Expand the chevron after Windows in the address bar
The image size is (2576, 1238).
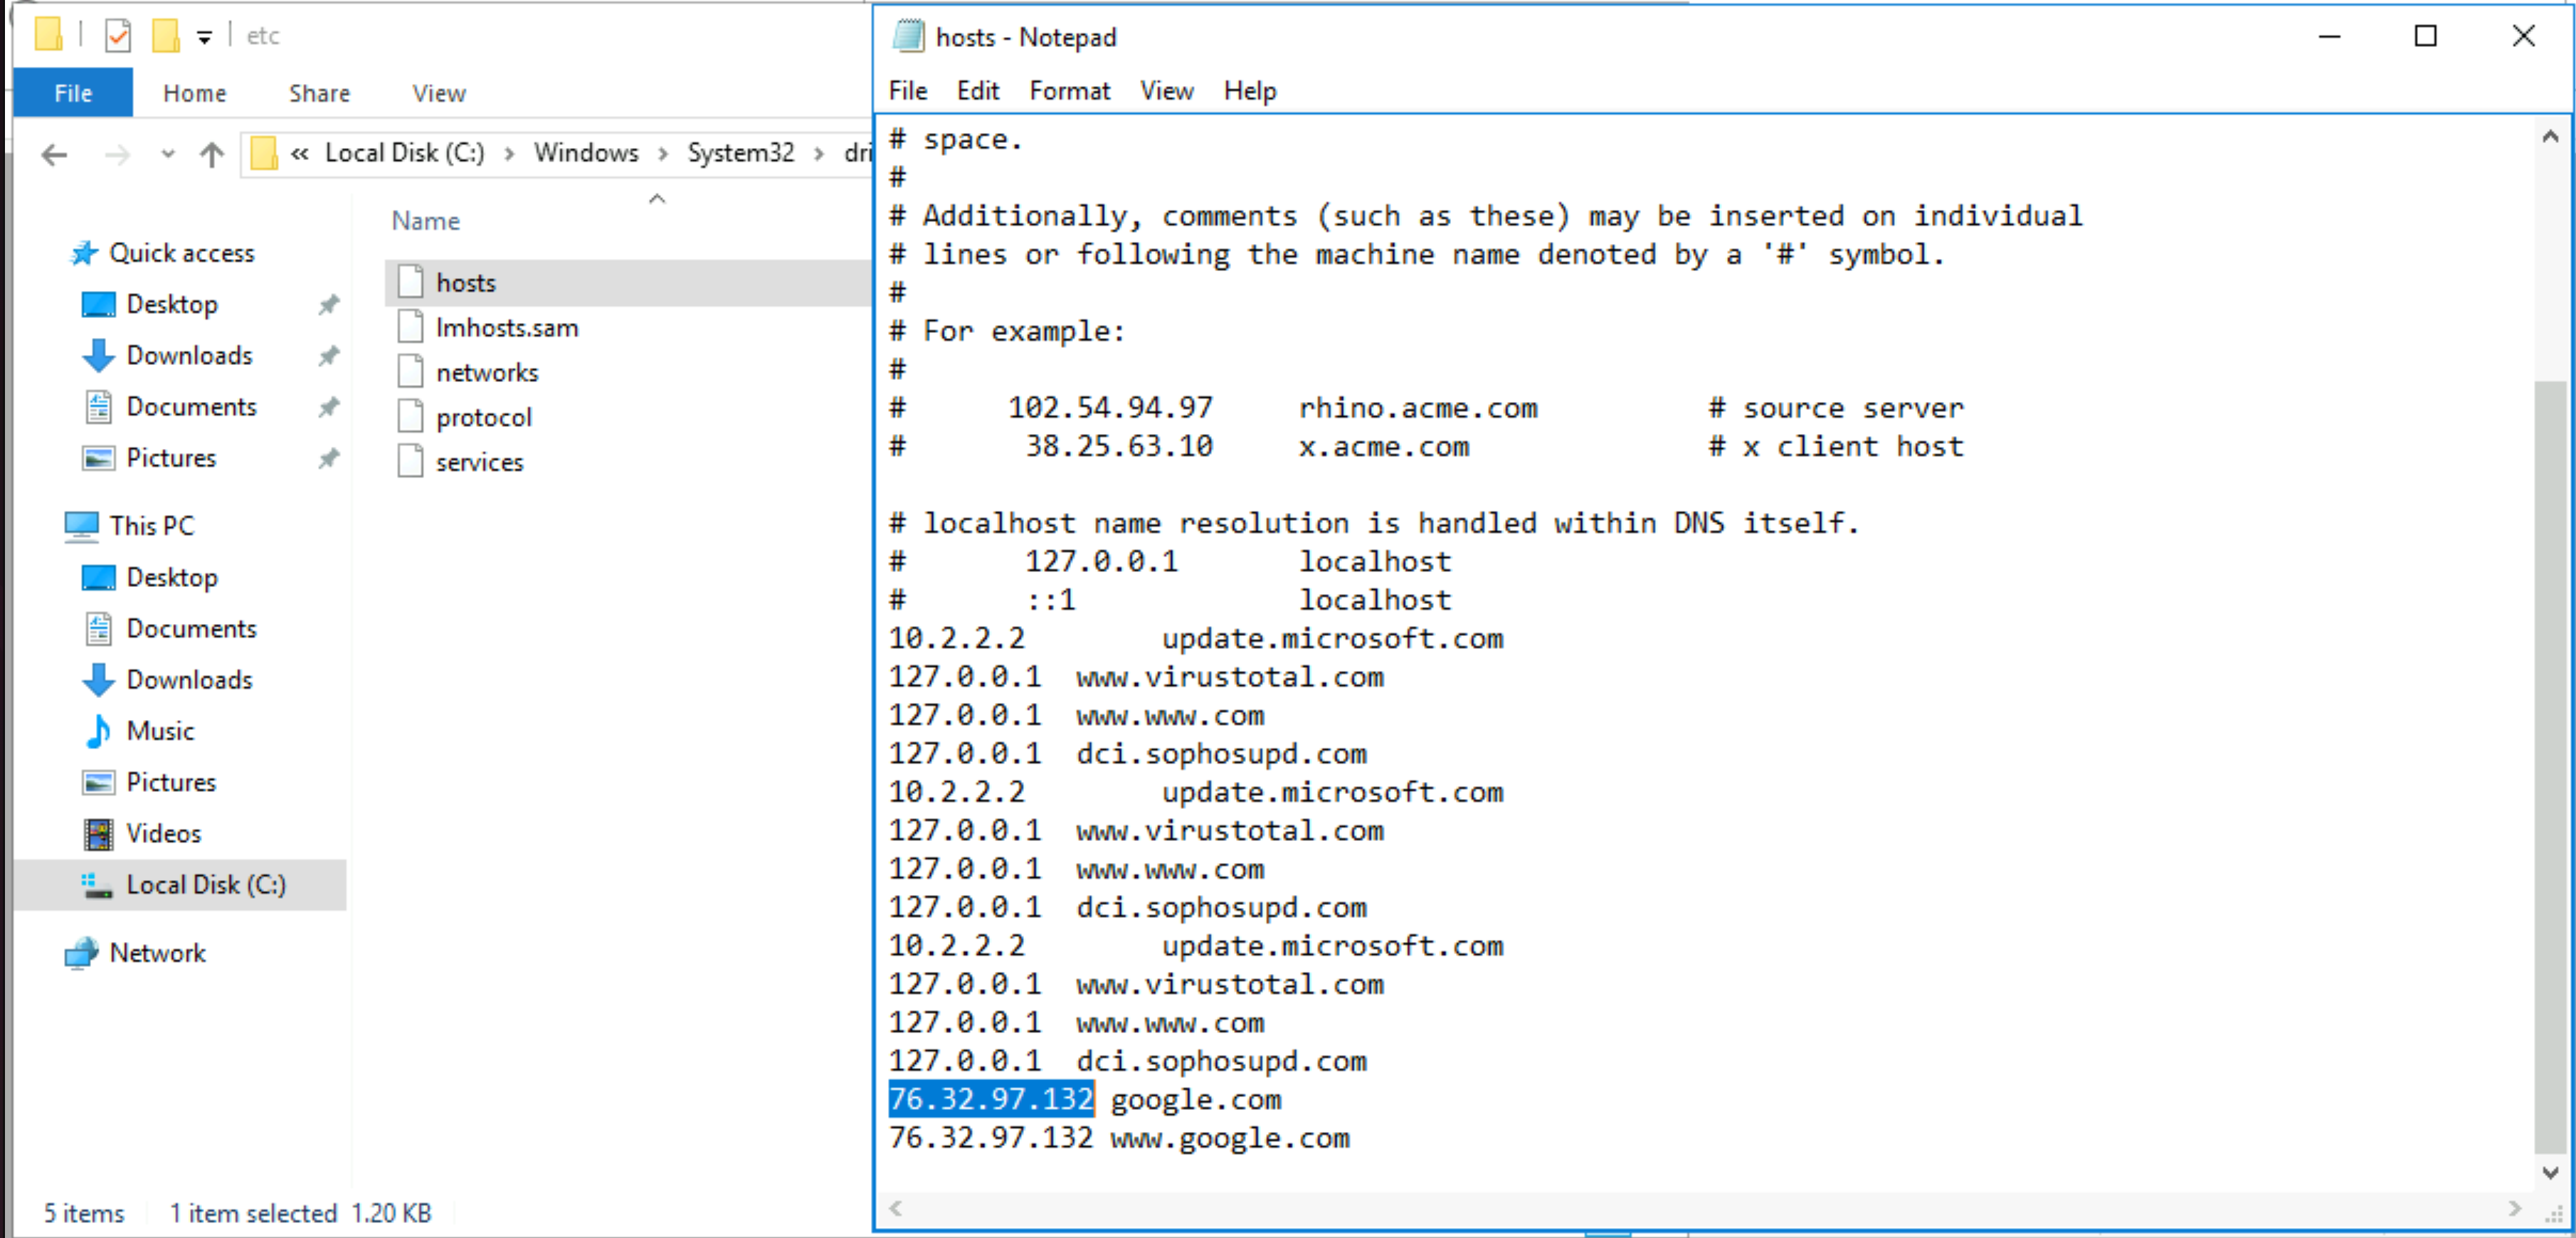663,153
